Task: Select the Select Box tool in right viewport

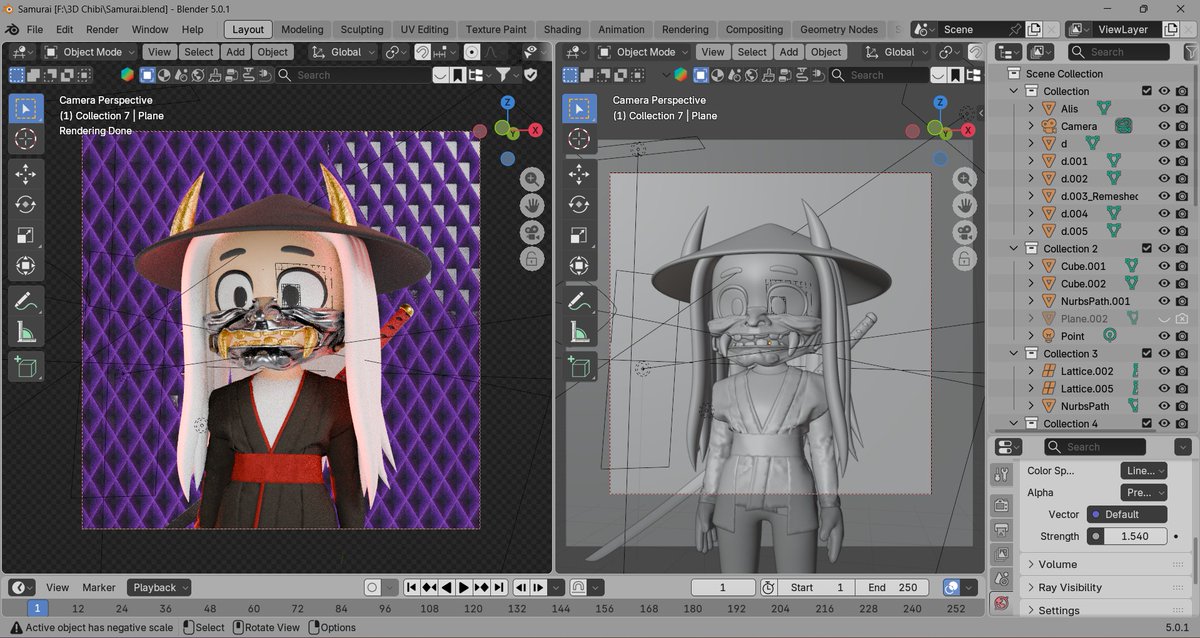Action: coord(579,109)
